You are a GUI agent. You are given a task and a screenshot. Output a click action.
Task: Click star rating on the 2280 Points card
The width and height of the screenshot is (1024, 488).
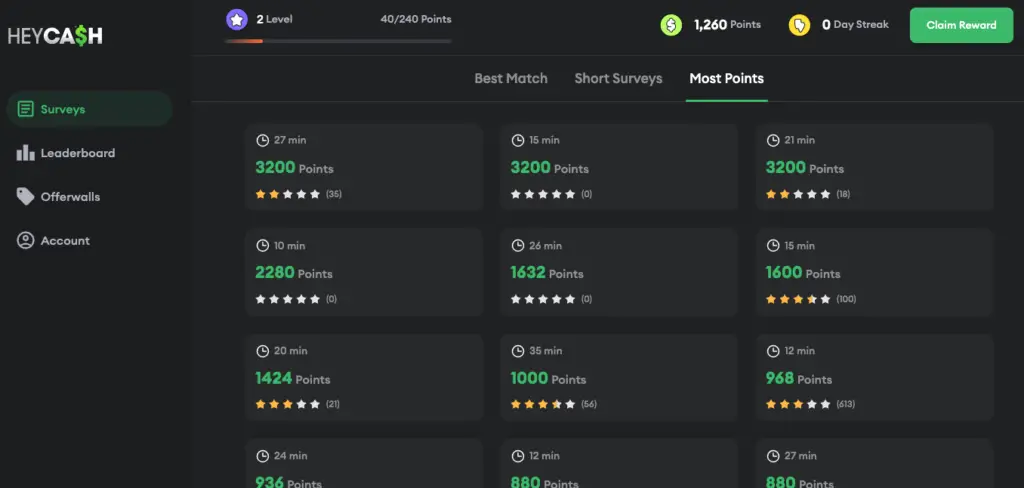tap(287, 299)
